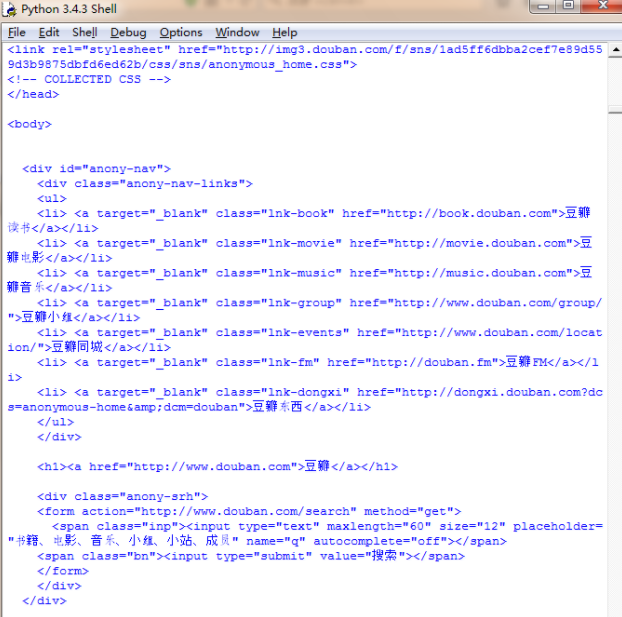The height and width of the screenshot is (617, 622).
Task: Click the line with class="lnk-dongxi"
Action: coord(320,392)
